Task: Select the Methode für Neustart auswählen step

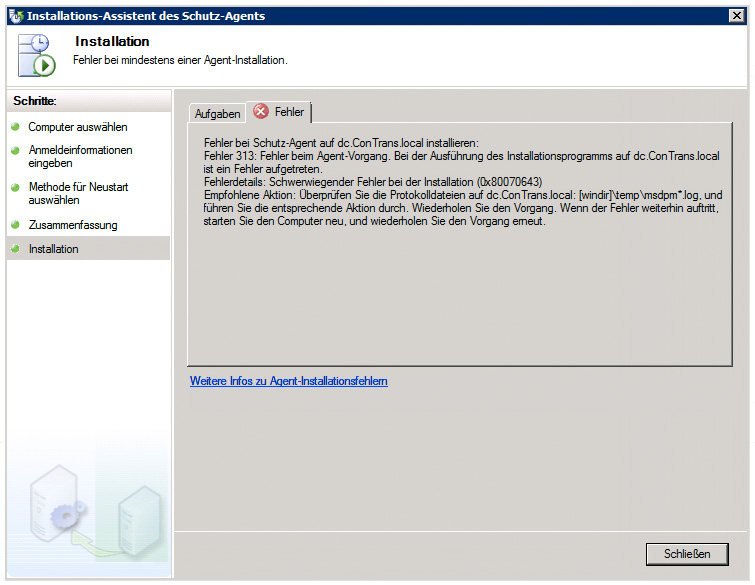Action: 78,193
